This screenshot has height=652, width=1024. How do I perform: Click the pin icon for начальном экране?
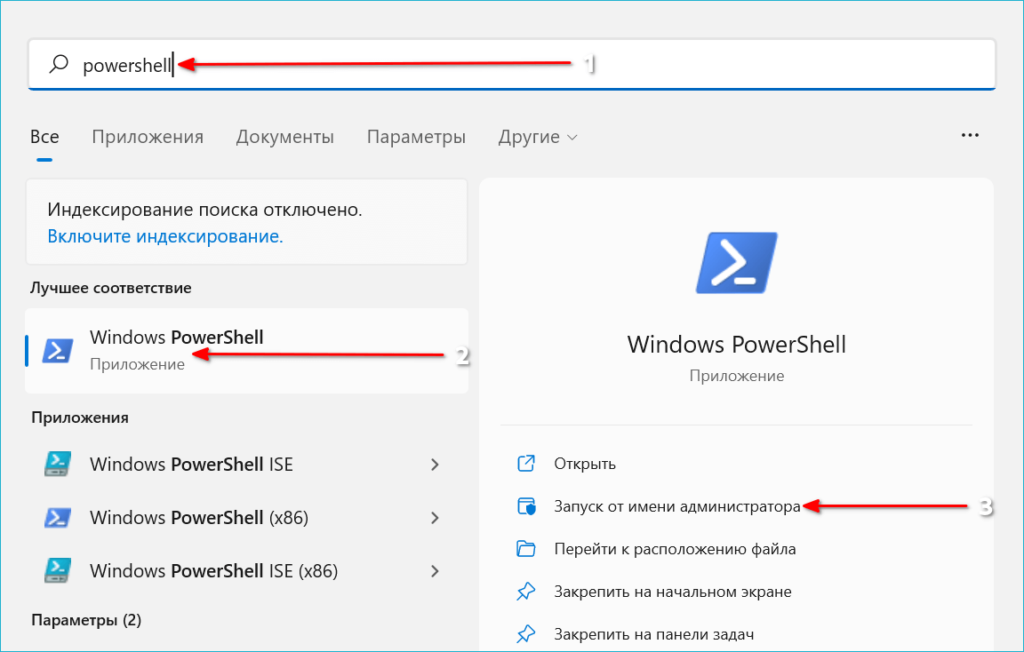(526, 592)
